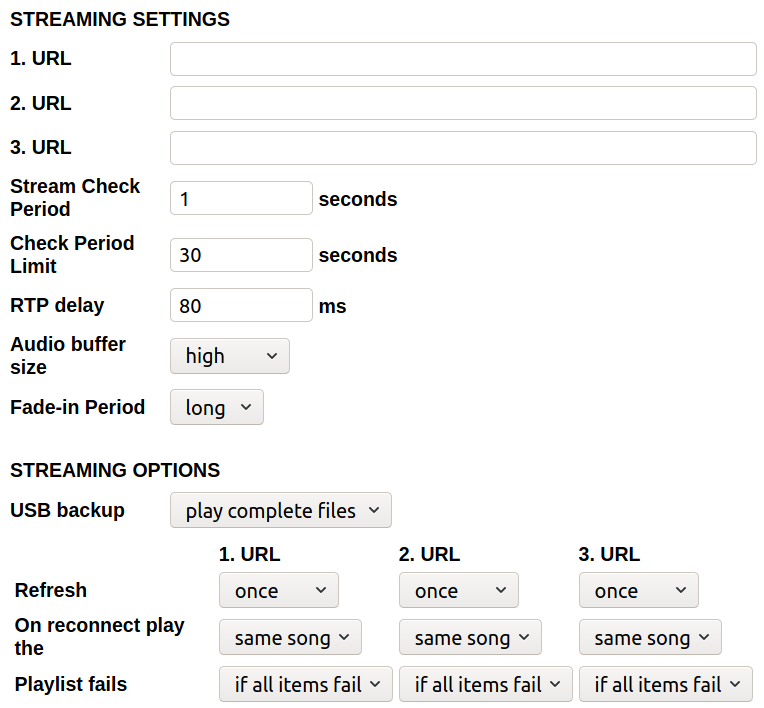
Task: Click the 3. URL text field
Action: [x=463, y=148]
